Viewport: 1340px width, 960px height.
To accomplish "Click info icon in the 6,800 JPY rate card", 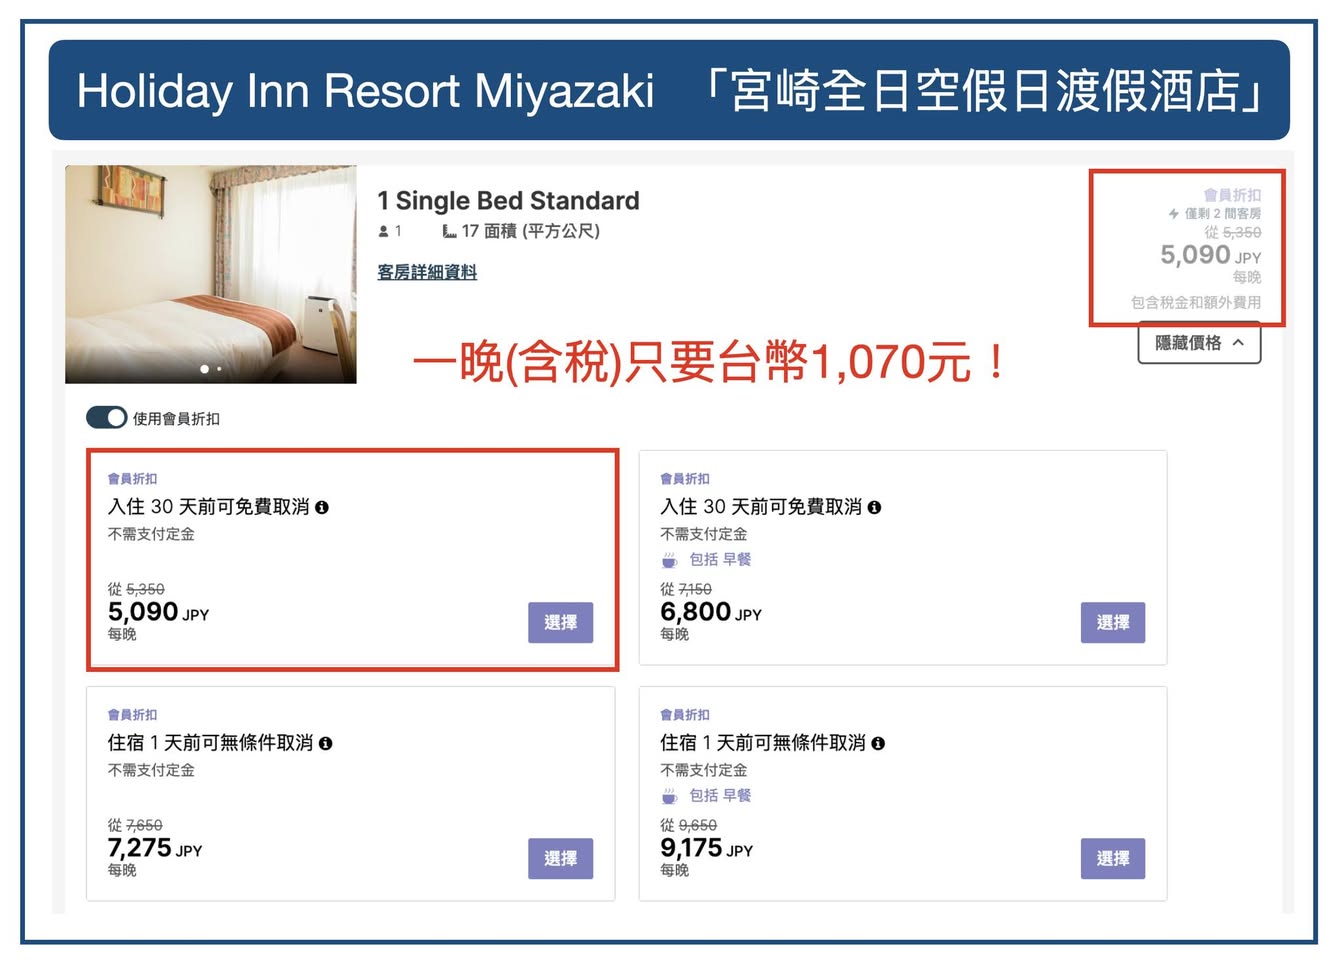I will [875, 508].
